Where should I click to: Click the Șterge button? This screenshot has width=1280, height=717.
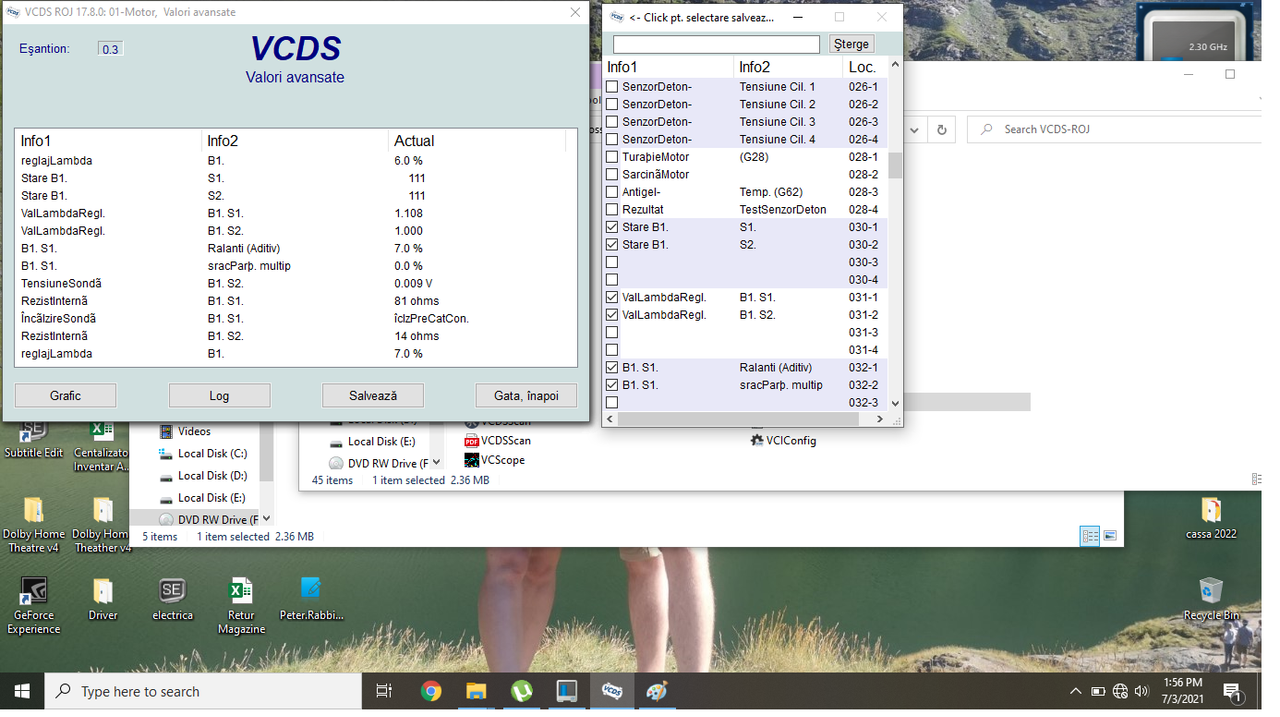pyautogui.click(x=852, y=44)
